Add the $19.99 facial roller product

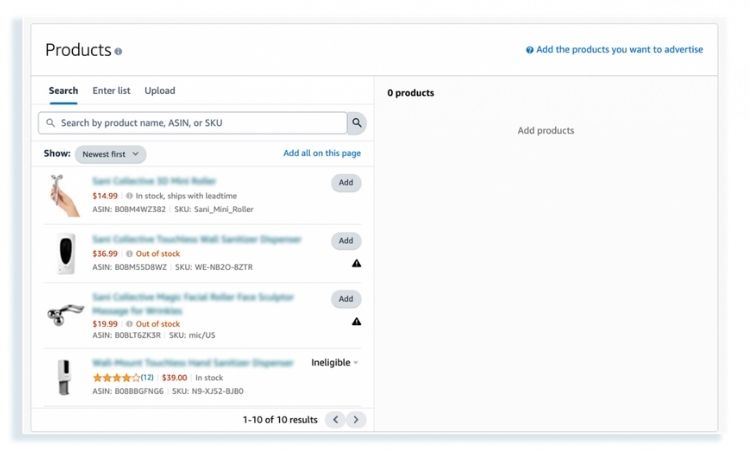(346, 299)
